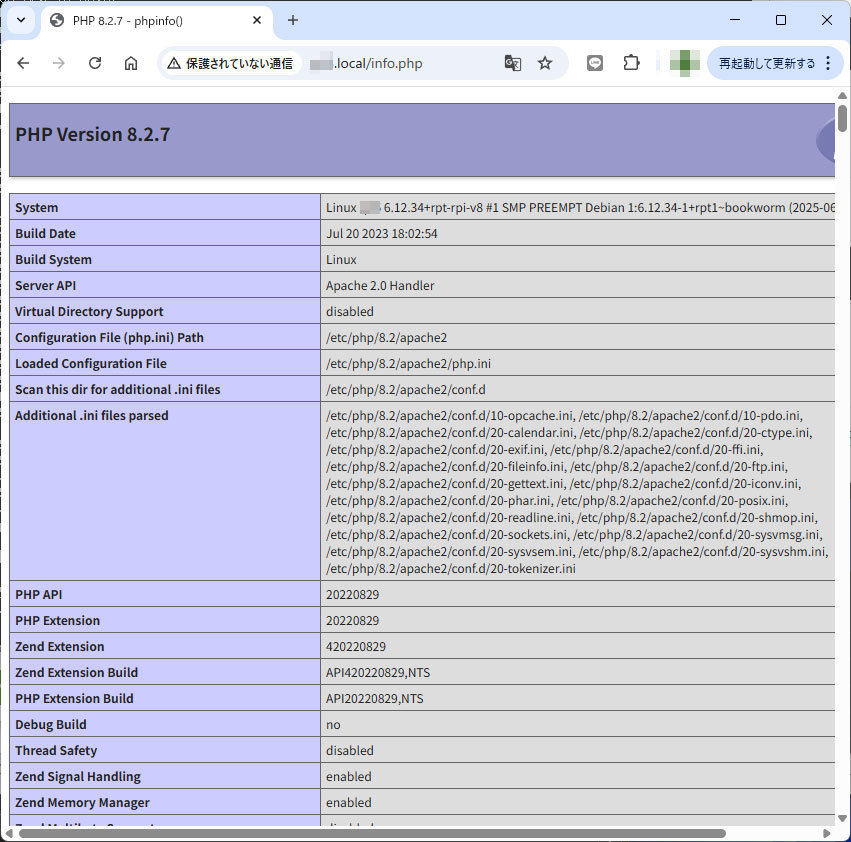Click the Zend Memory Manager label
Screen dimensions: 851x842
coord(82,803)
